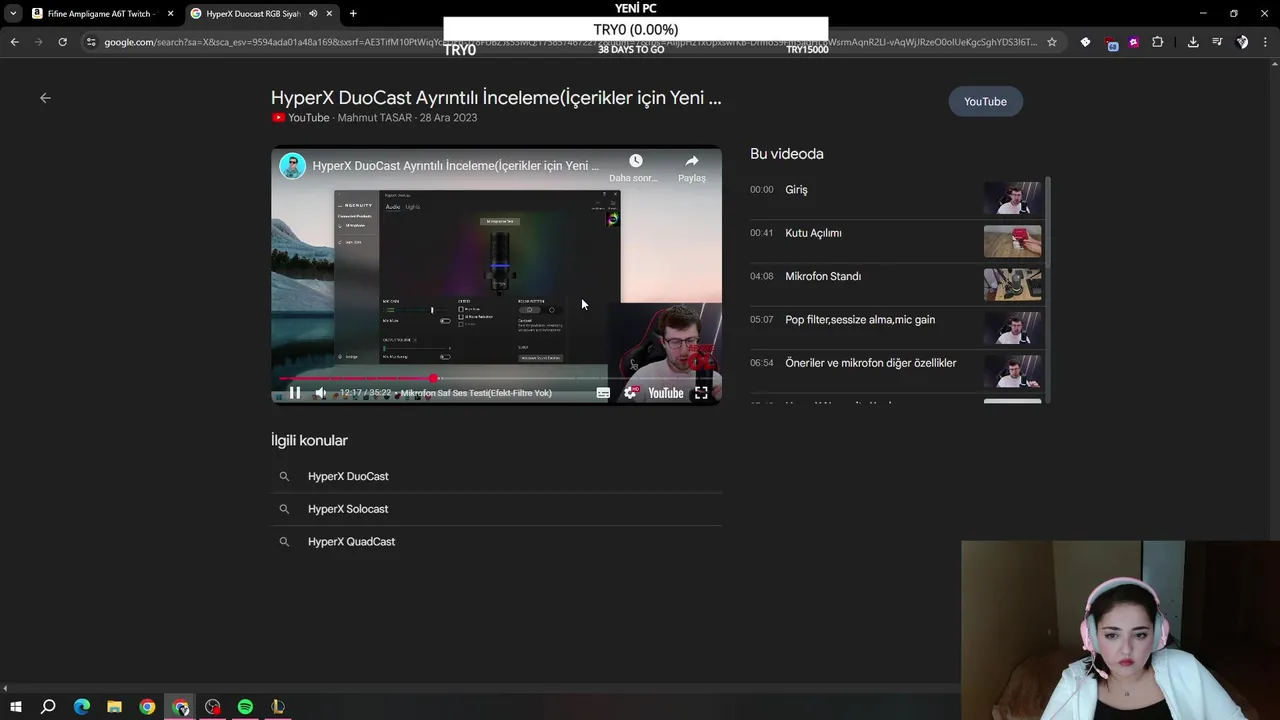Click the back arrow on the video page

pyautogui.click(x=45, y=98)
